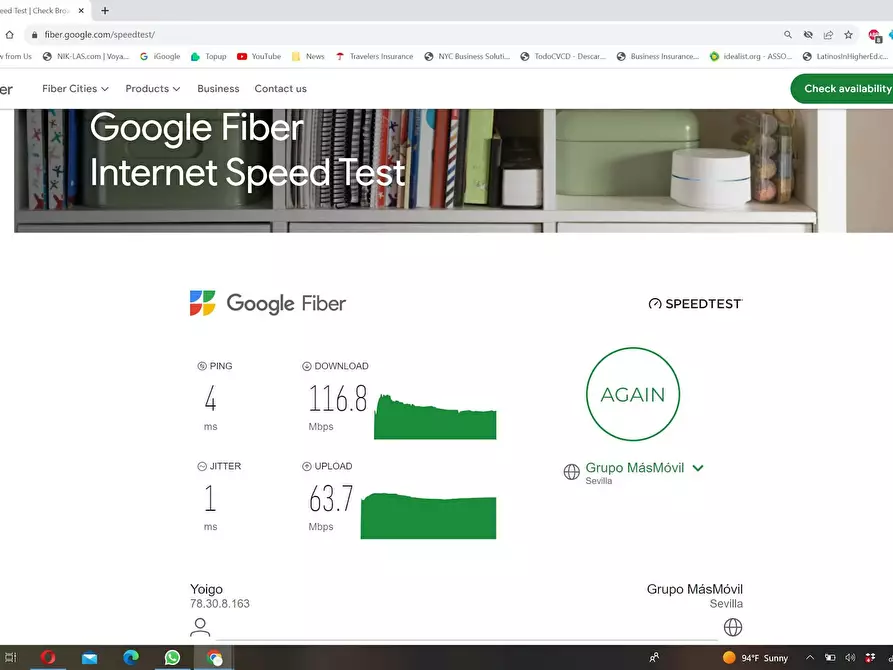Open the Fiber Cities dropdown menu
This screenshot has width=893, height=670.
[75, 89]
